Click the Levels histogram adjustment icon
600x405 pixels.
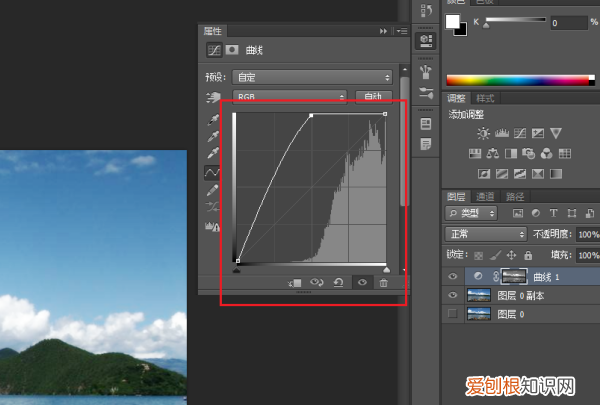(x=501, y=133)
